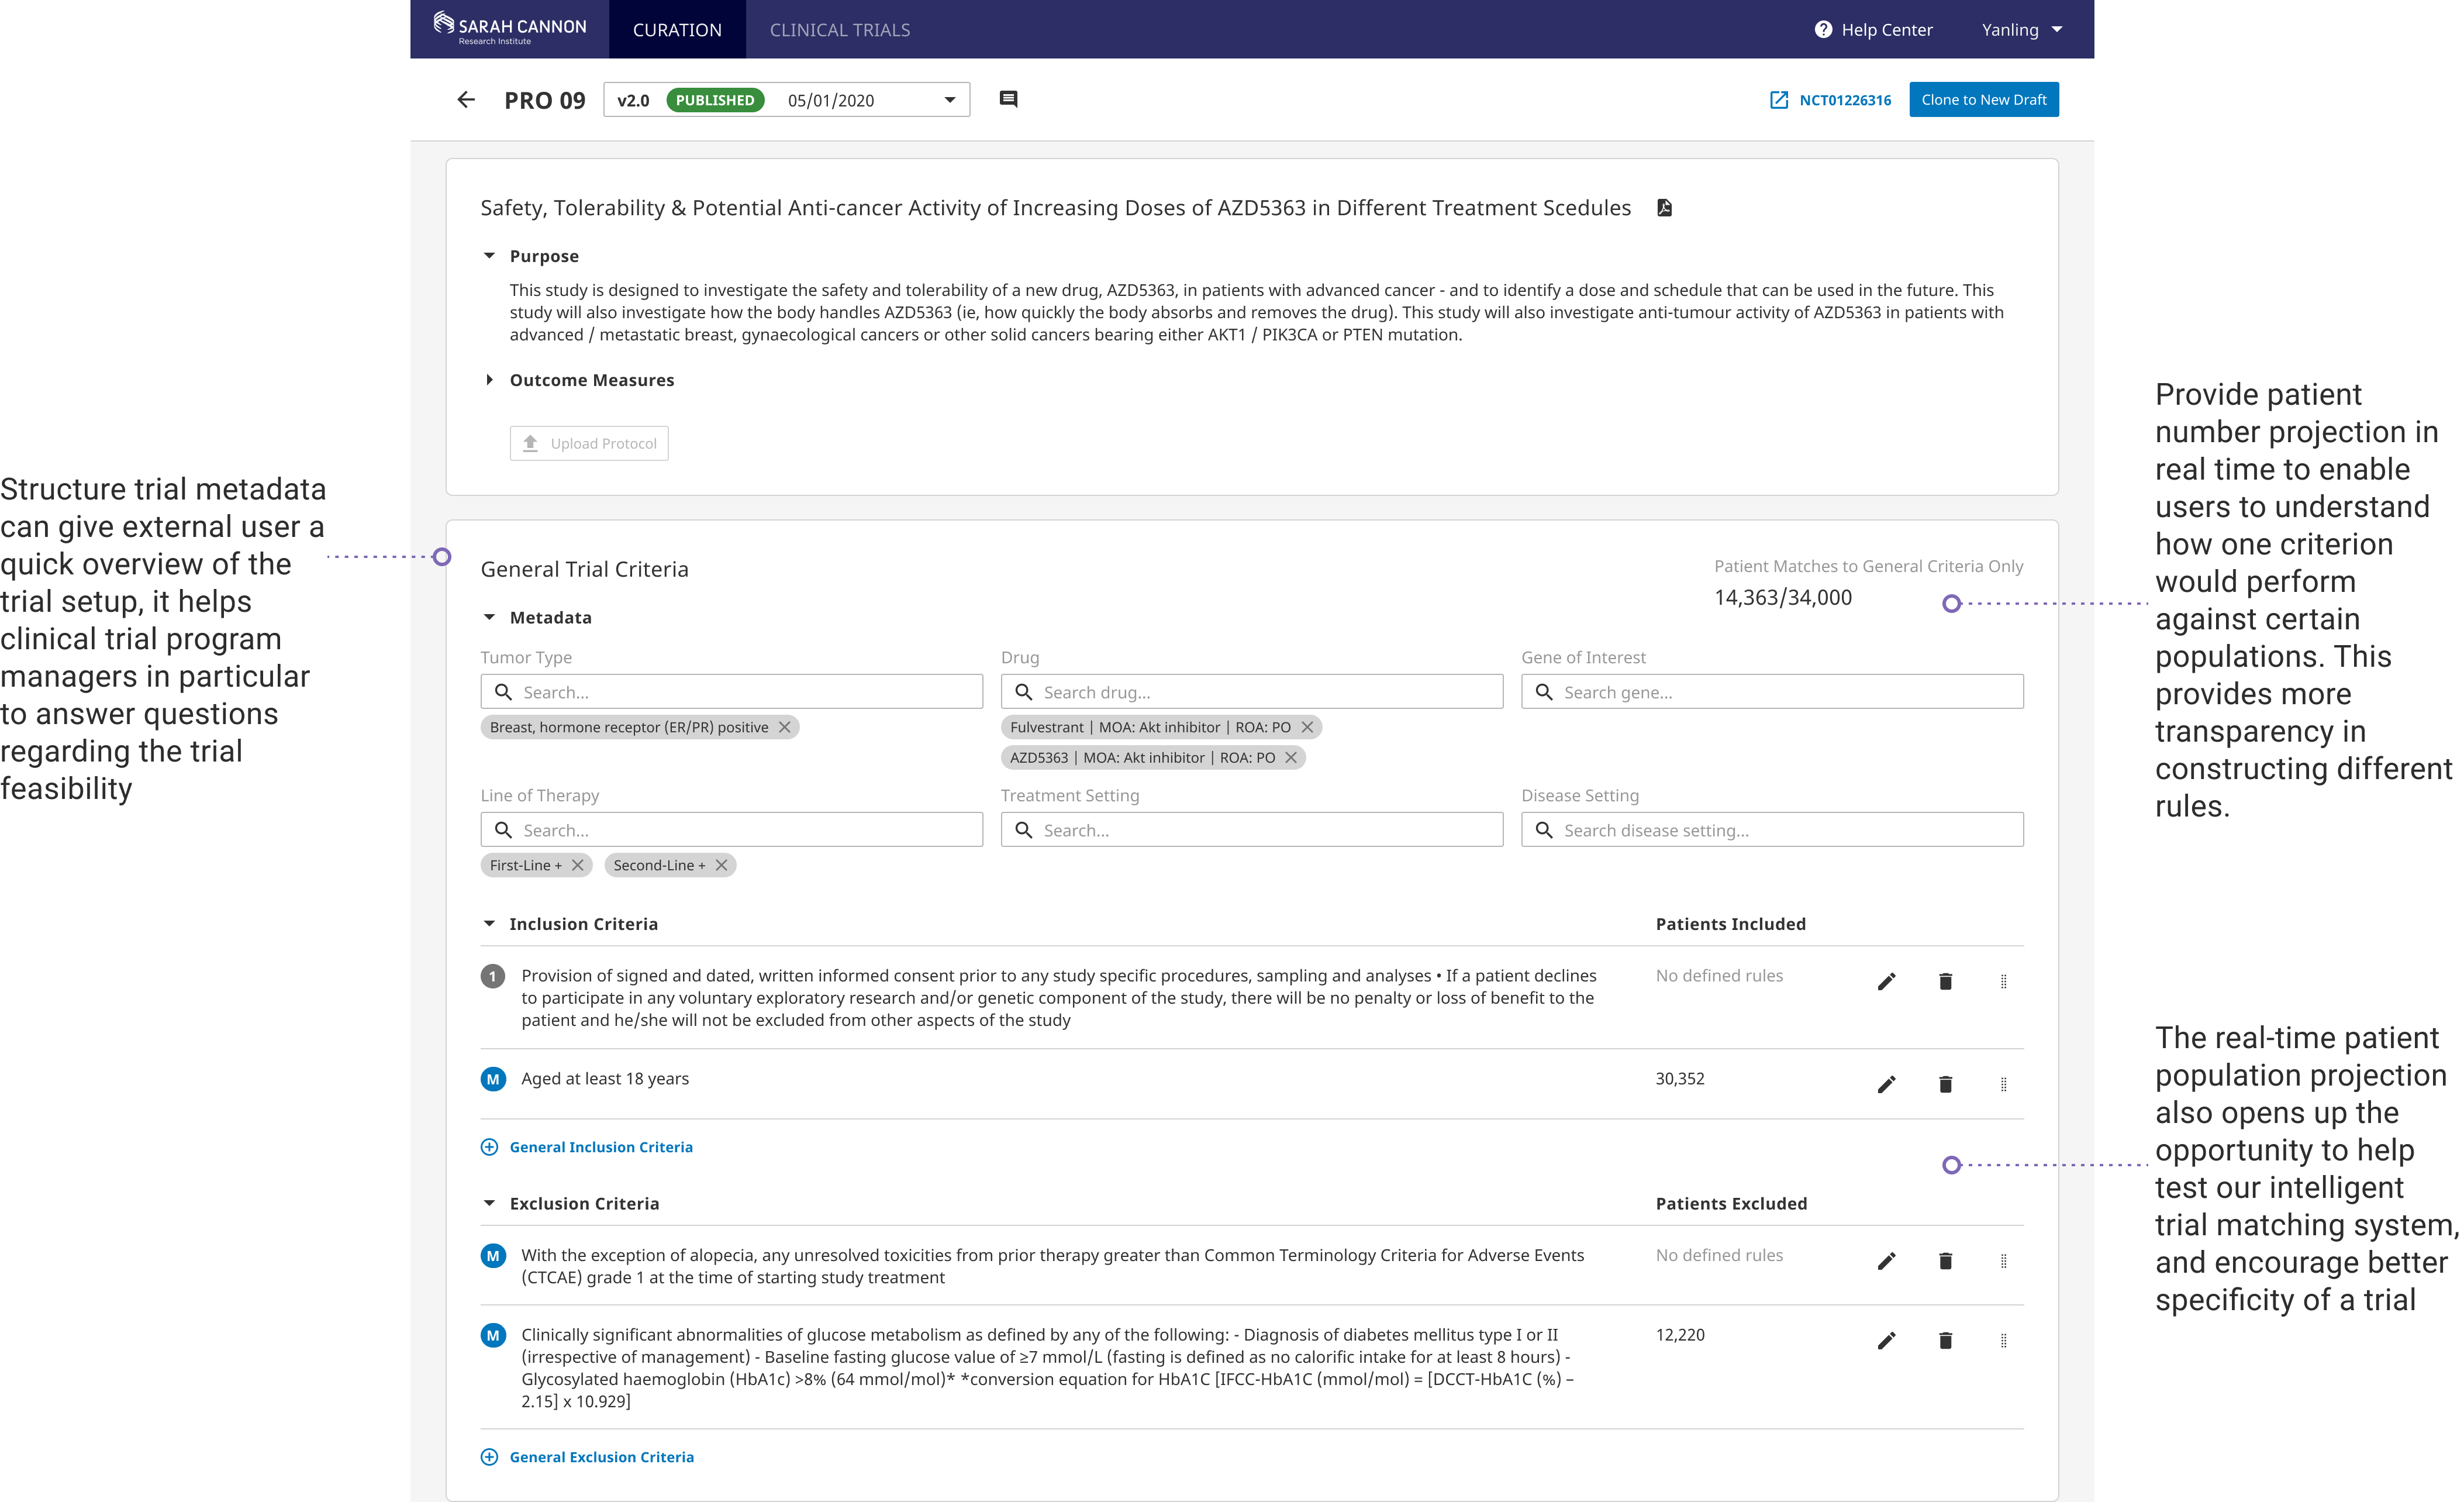This screenshot has height=1502, width=2464.
Task: Click the Line of Therapy search field
Action: click(732, 830)
